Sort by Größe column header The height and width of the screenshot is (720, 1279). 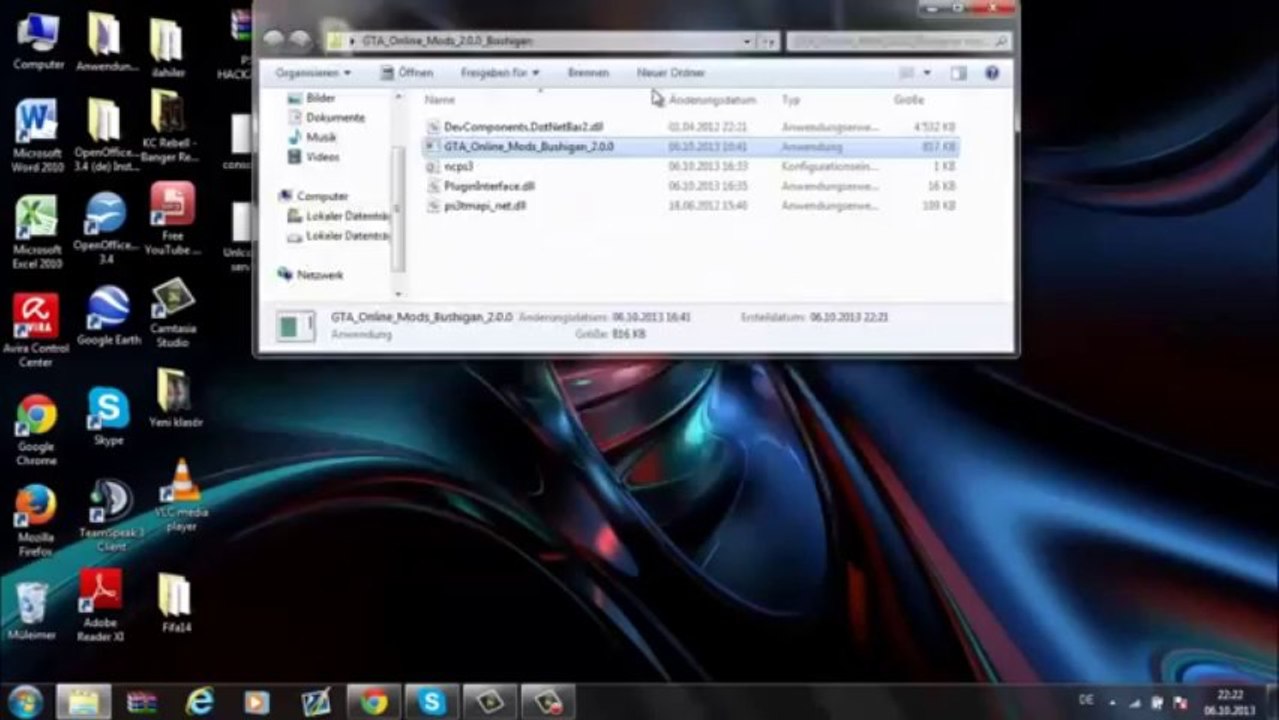908,100
